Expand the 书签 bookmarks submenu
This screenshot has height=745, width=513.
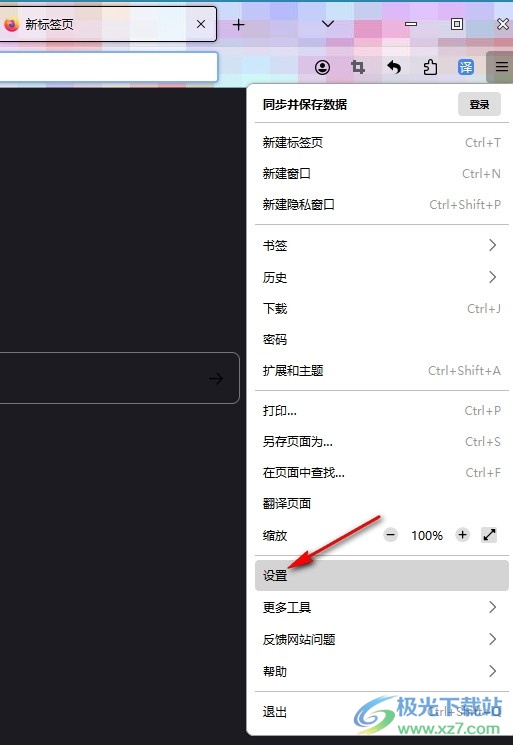tap(381, 246)
